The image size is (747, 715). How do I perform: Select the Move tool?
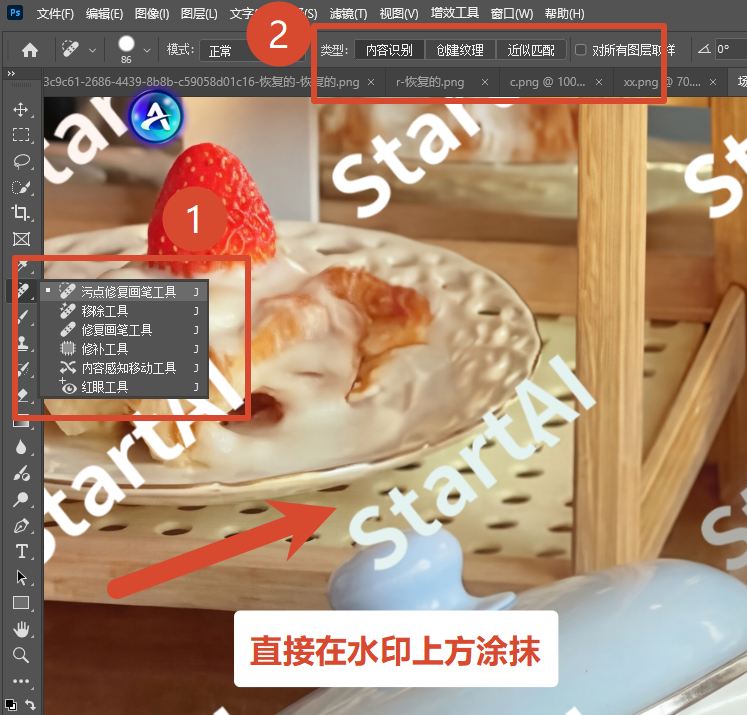click(21, 110)
